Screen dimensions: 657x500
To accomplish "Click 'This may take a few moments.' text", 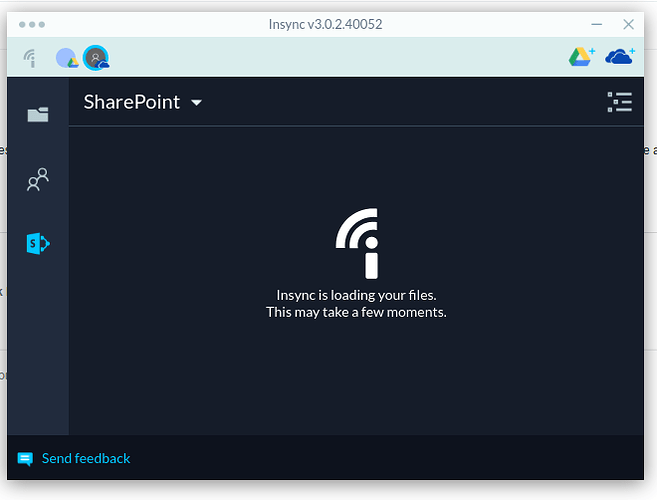I will click(357, 312).
